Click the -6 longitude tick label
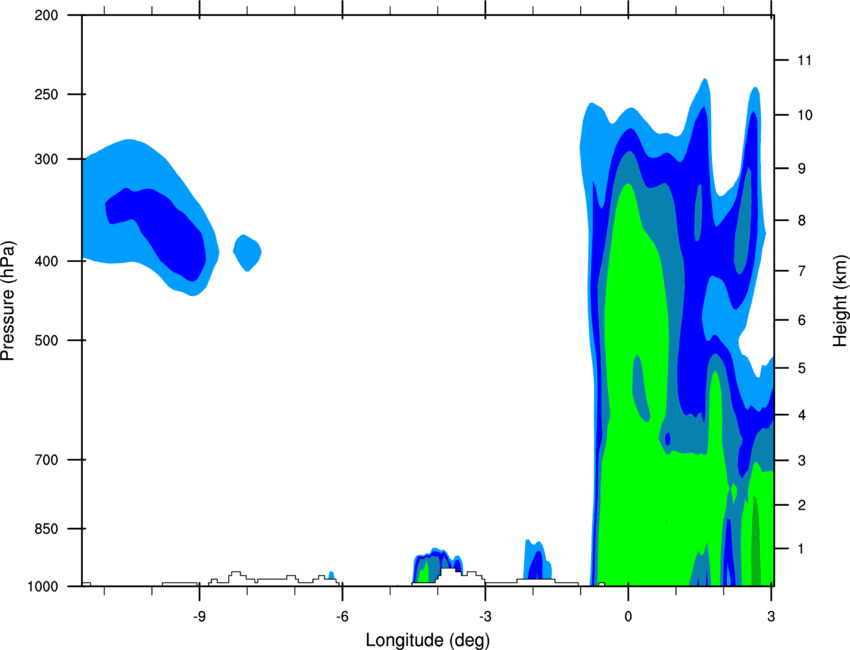The width and height of the screenshot is (850, 650). [x=342, y=617]
